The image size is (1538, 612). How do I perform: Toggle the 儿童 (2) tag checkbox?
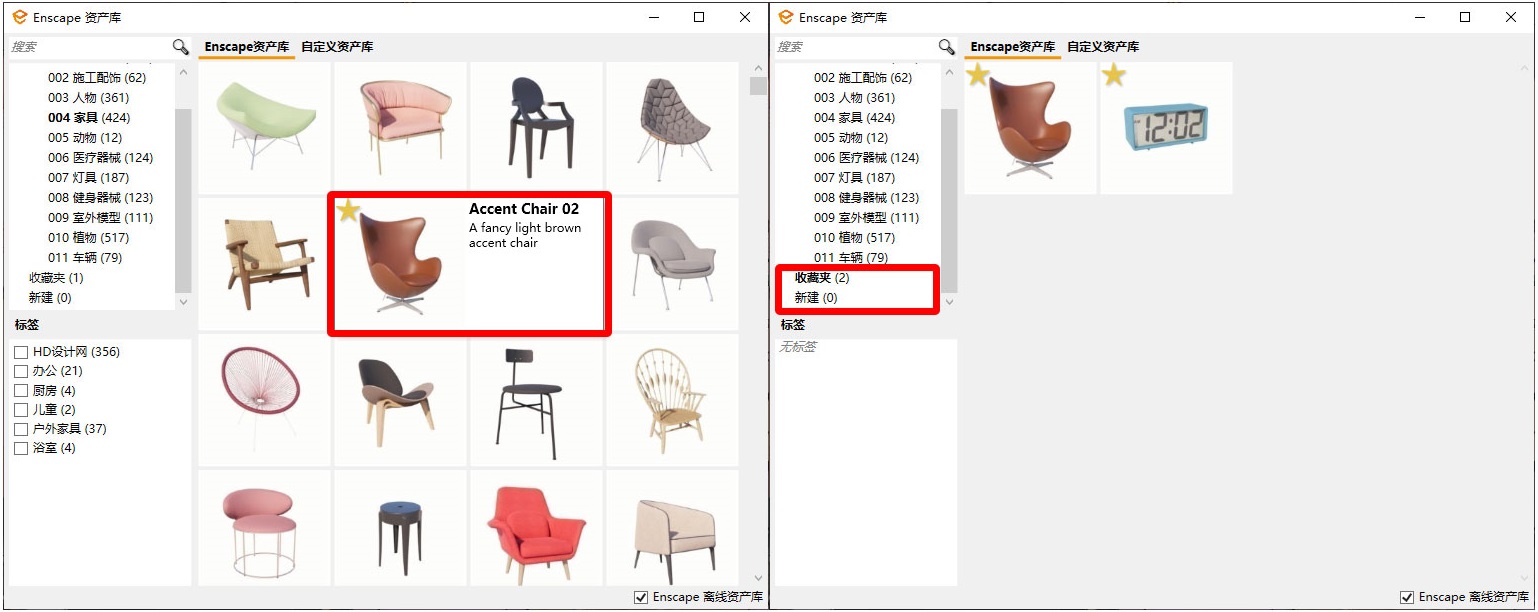pos(21,410)
